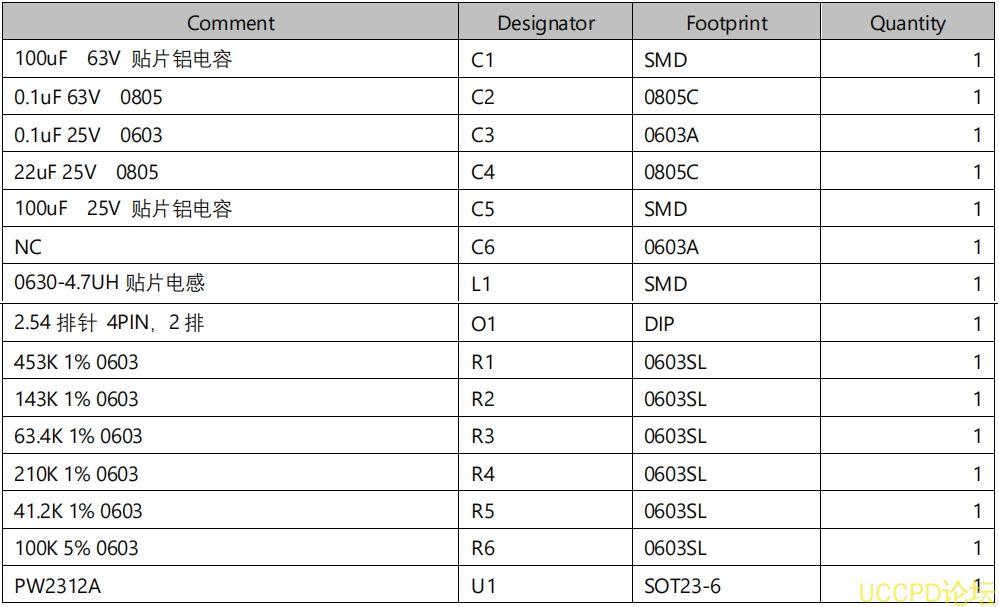Click designator cell U1

click(x=483, y=586)
